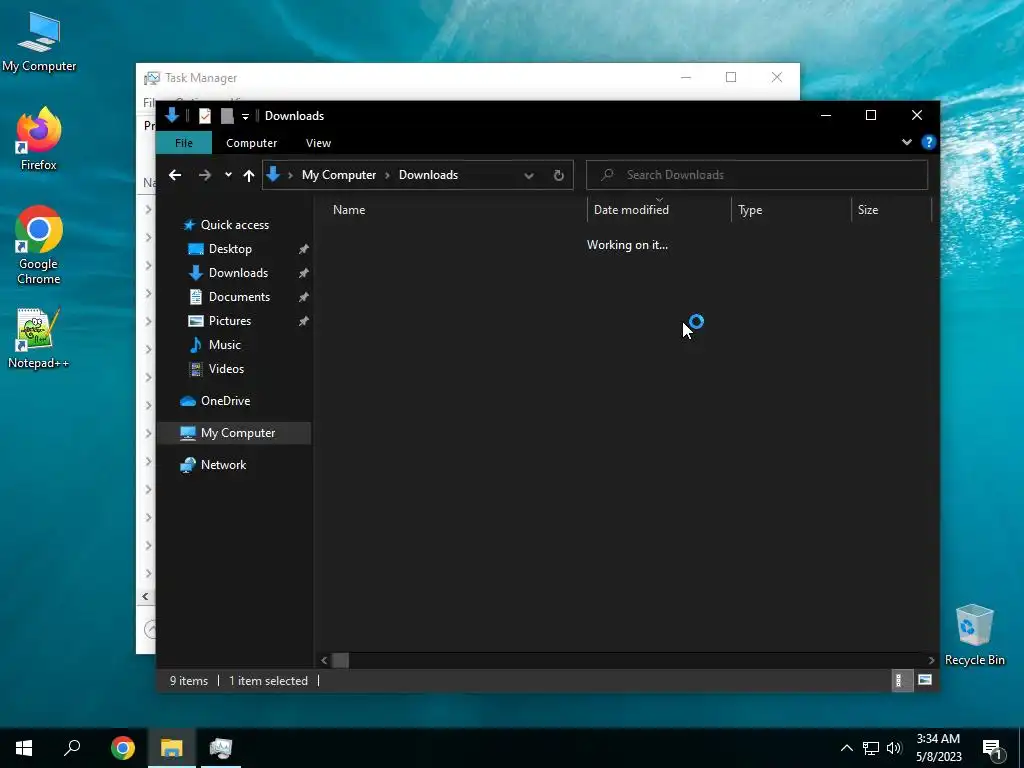The height and width of the screenshot is (768, 1024).
Task: Open taskbar search magnifier
Action: tap(72, 748)
